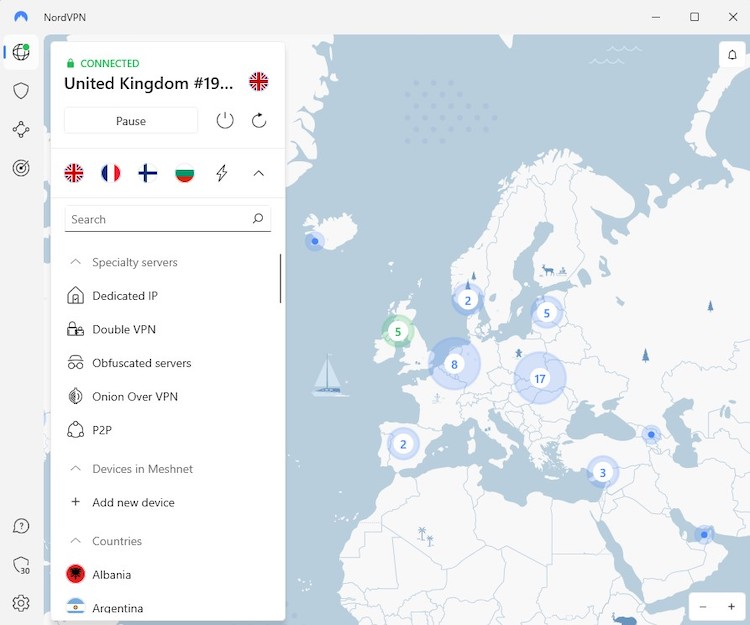Click the disconnect power icon

(x=225, y=121)
